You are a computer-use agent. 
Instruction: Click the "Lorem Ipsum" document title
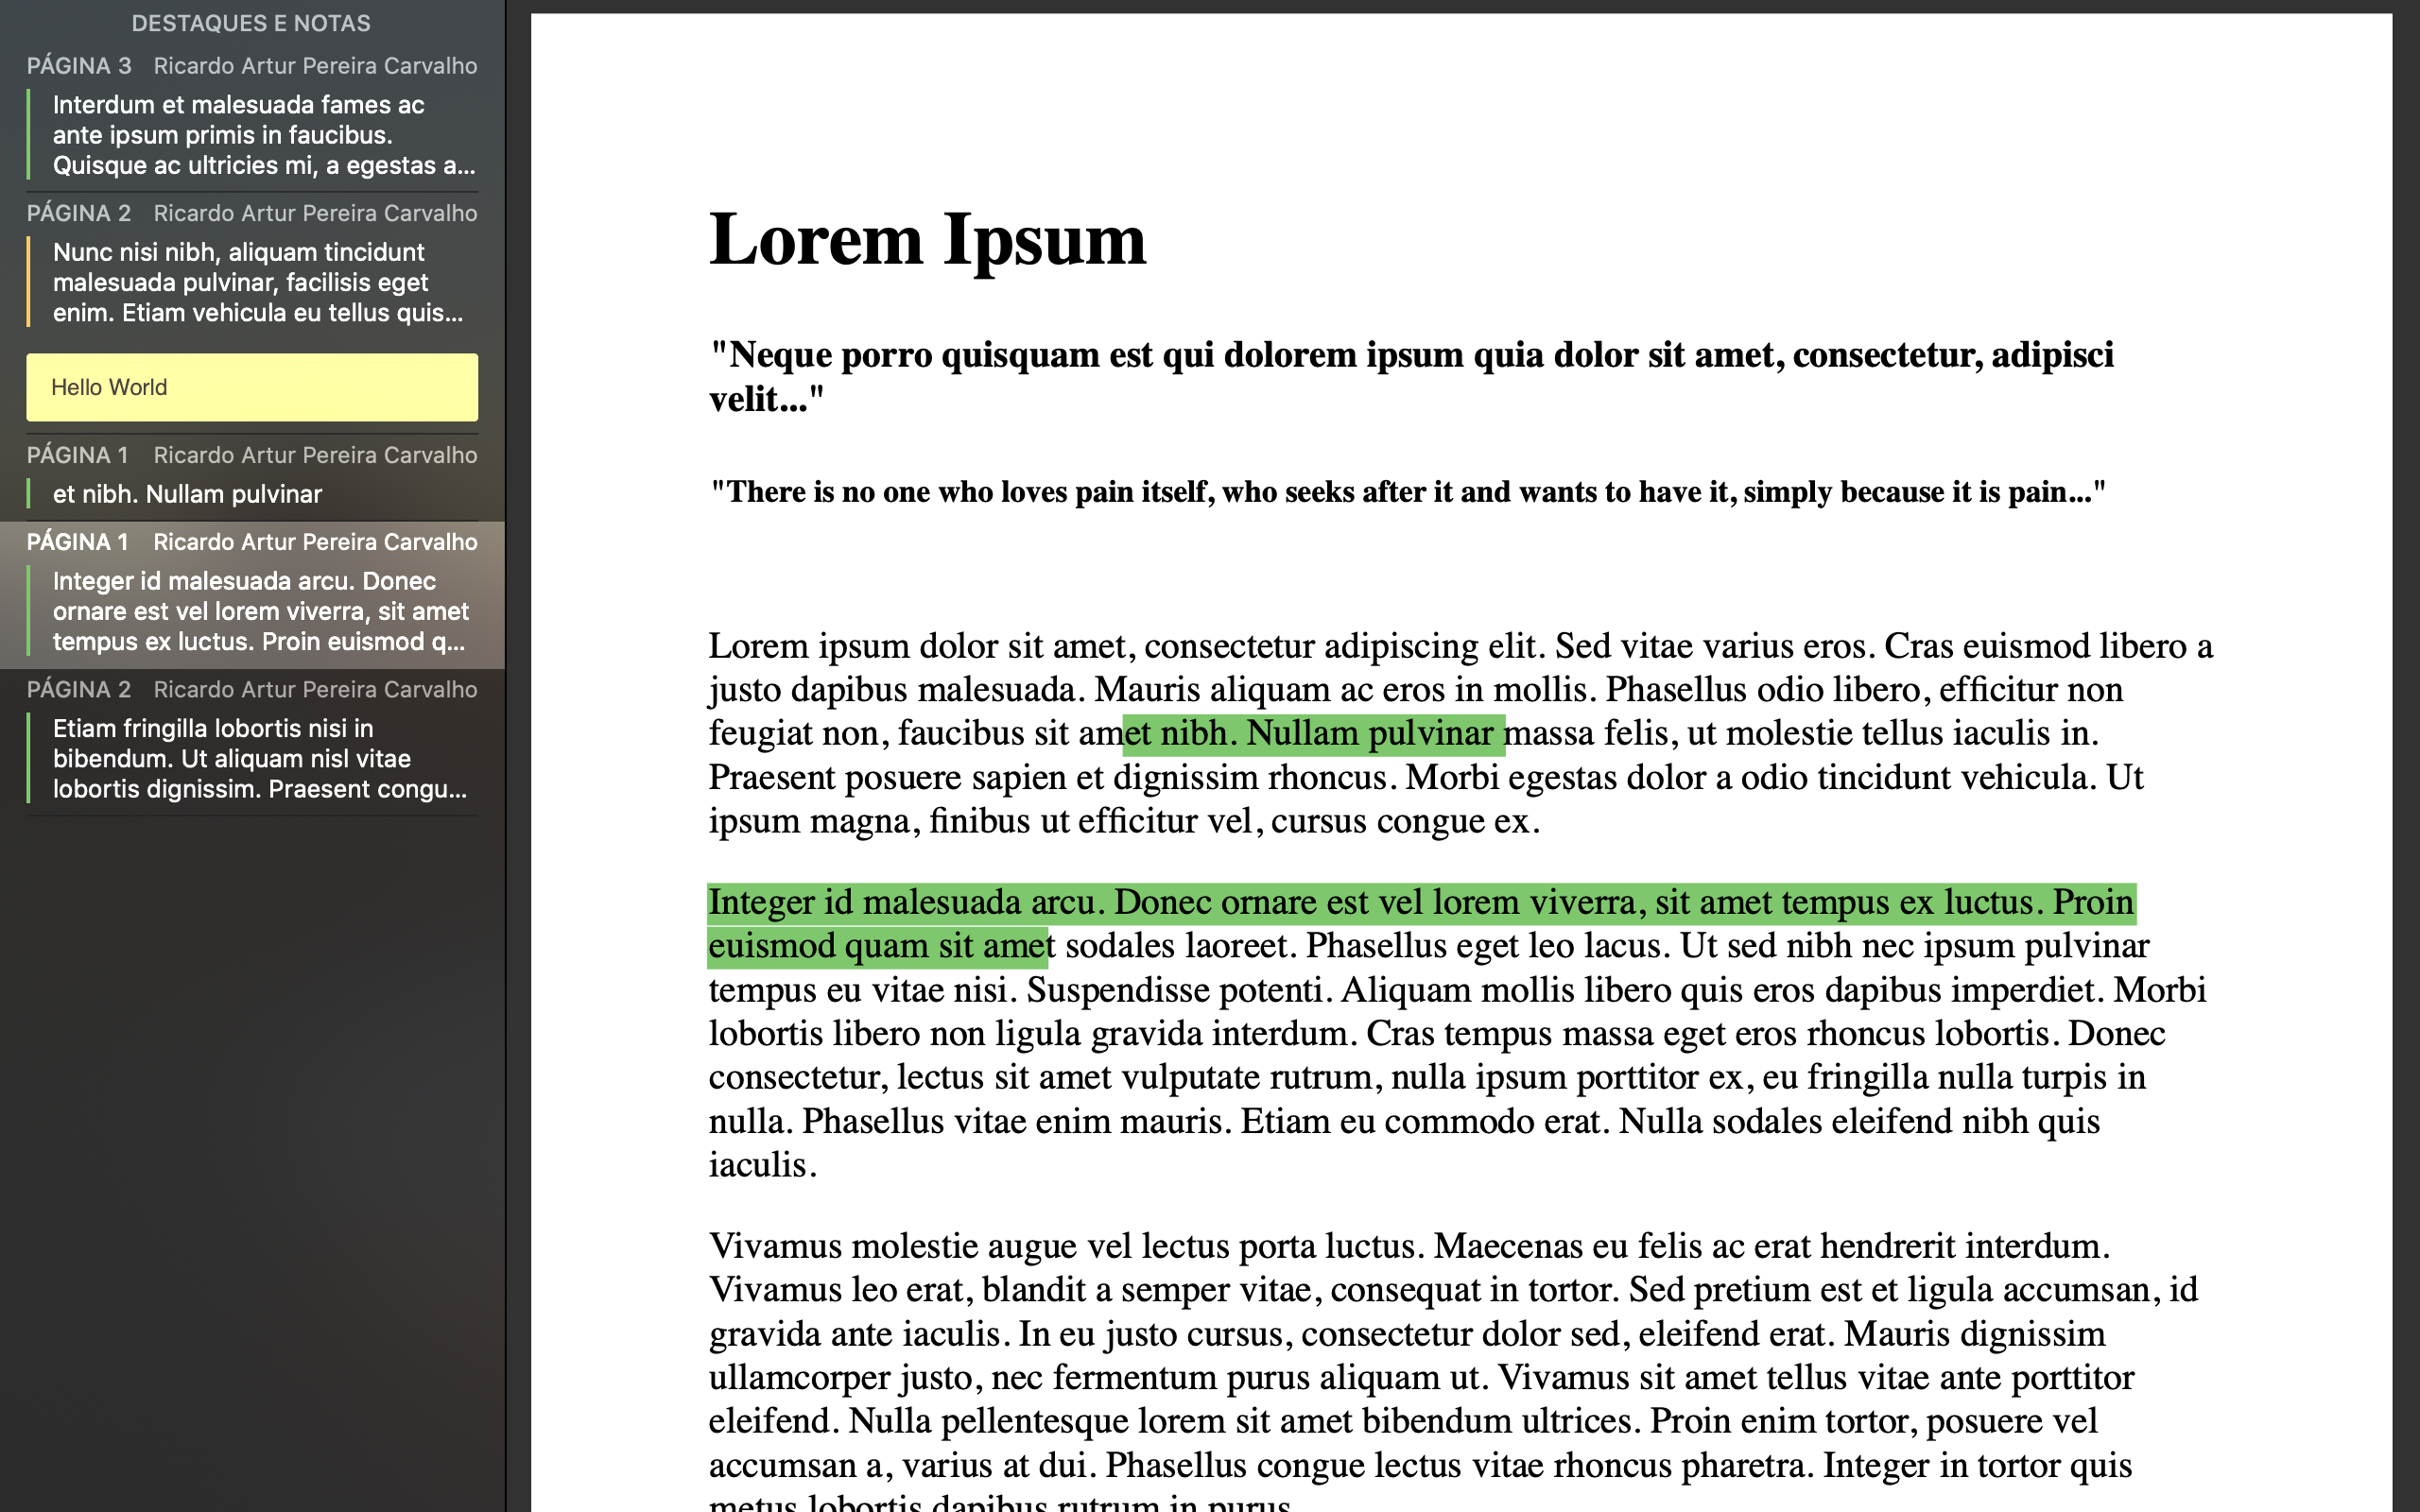tap(927, 240)
